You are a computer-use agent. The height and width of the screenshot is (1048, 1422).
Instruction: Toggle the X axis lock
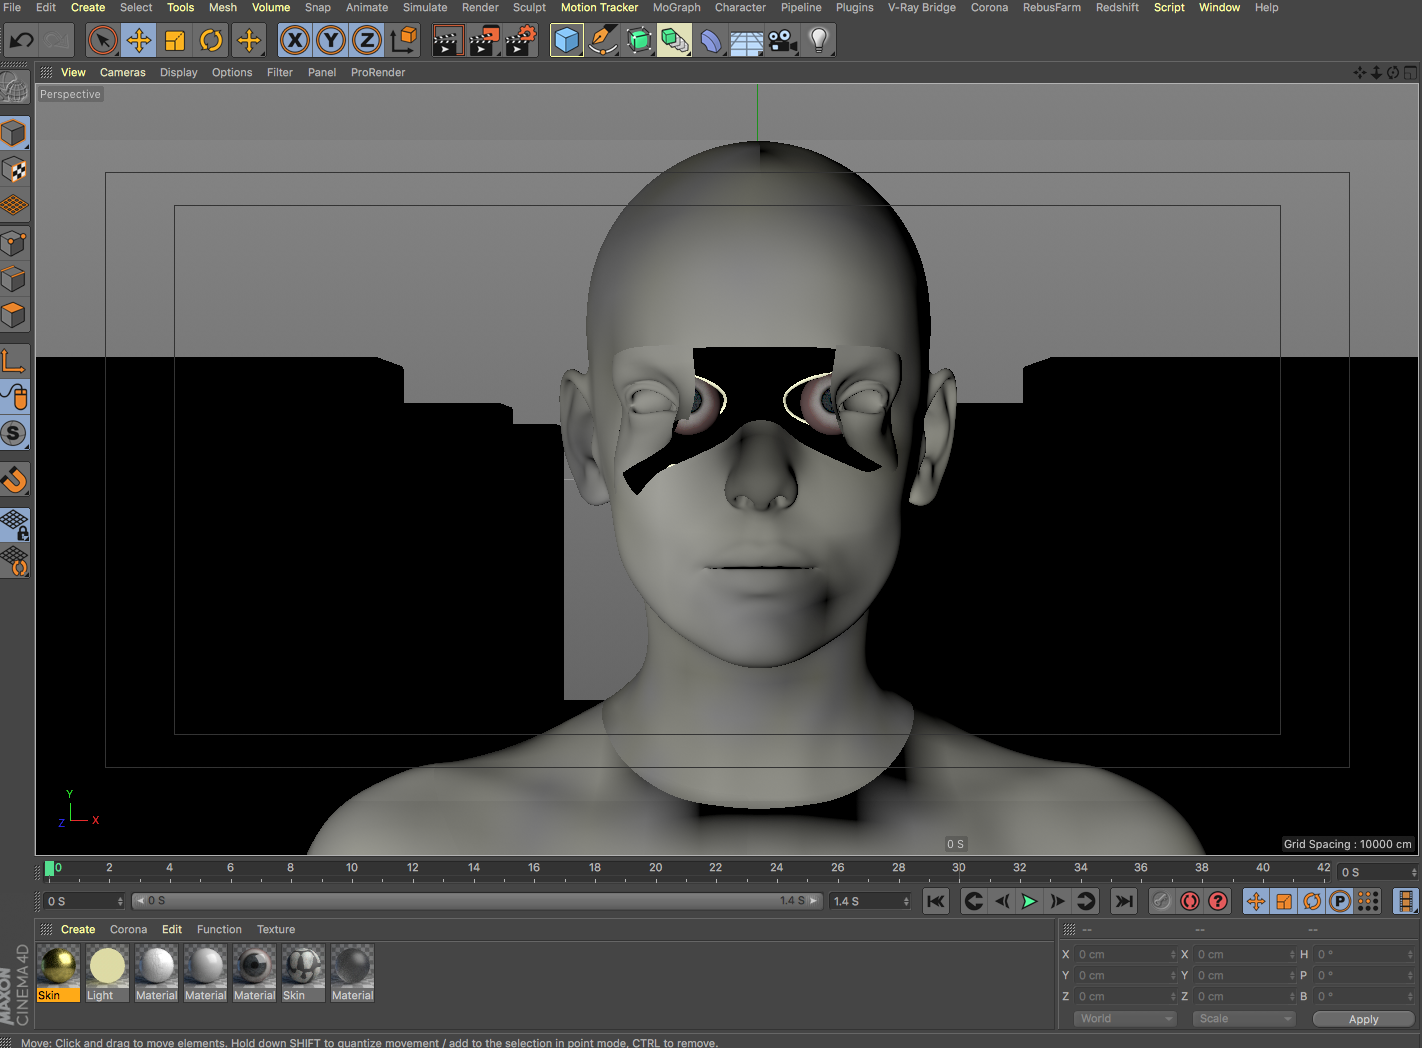pos(295,40)
